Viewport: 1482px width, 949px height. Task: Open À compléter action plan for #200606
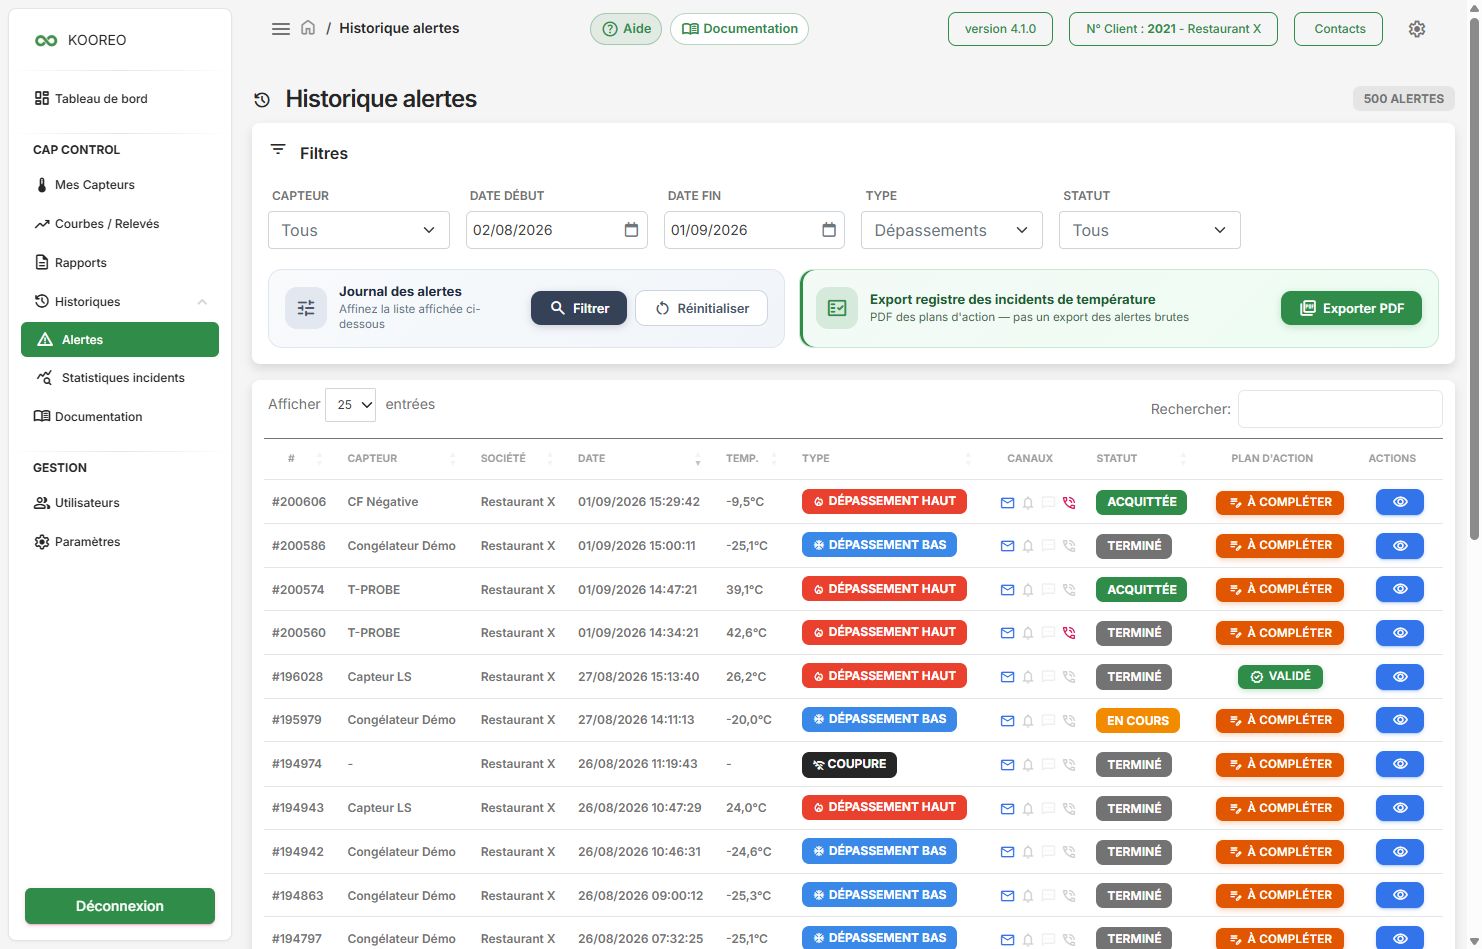[x=1280, y=502]
